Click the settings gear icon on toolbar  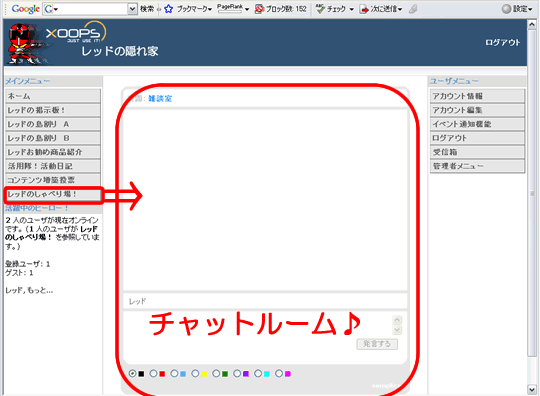point(506,9)
